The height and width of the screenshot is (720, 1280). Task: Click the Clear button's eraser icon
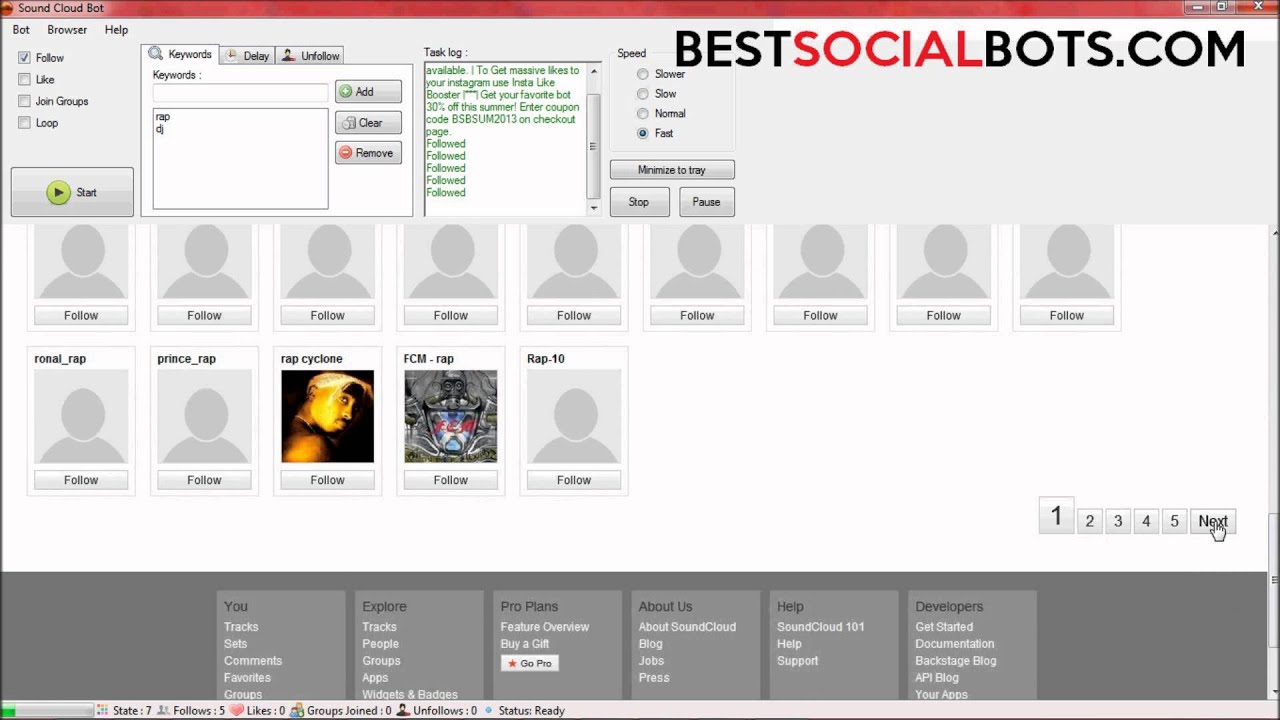(348, 123)
